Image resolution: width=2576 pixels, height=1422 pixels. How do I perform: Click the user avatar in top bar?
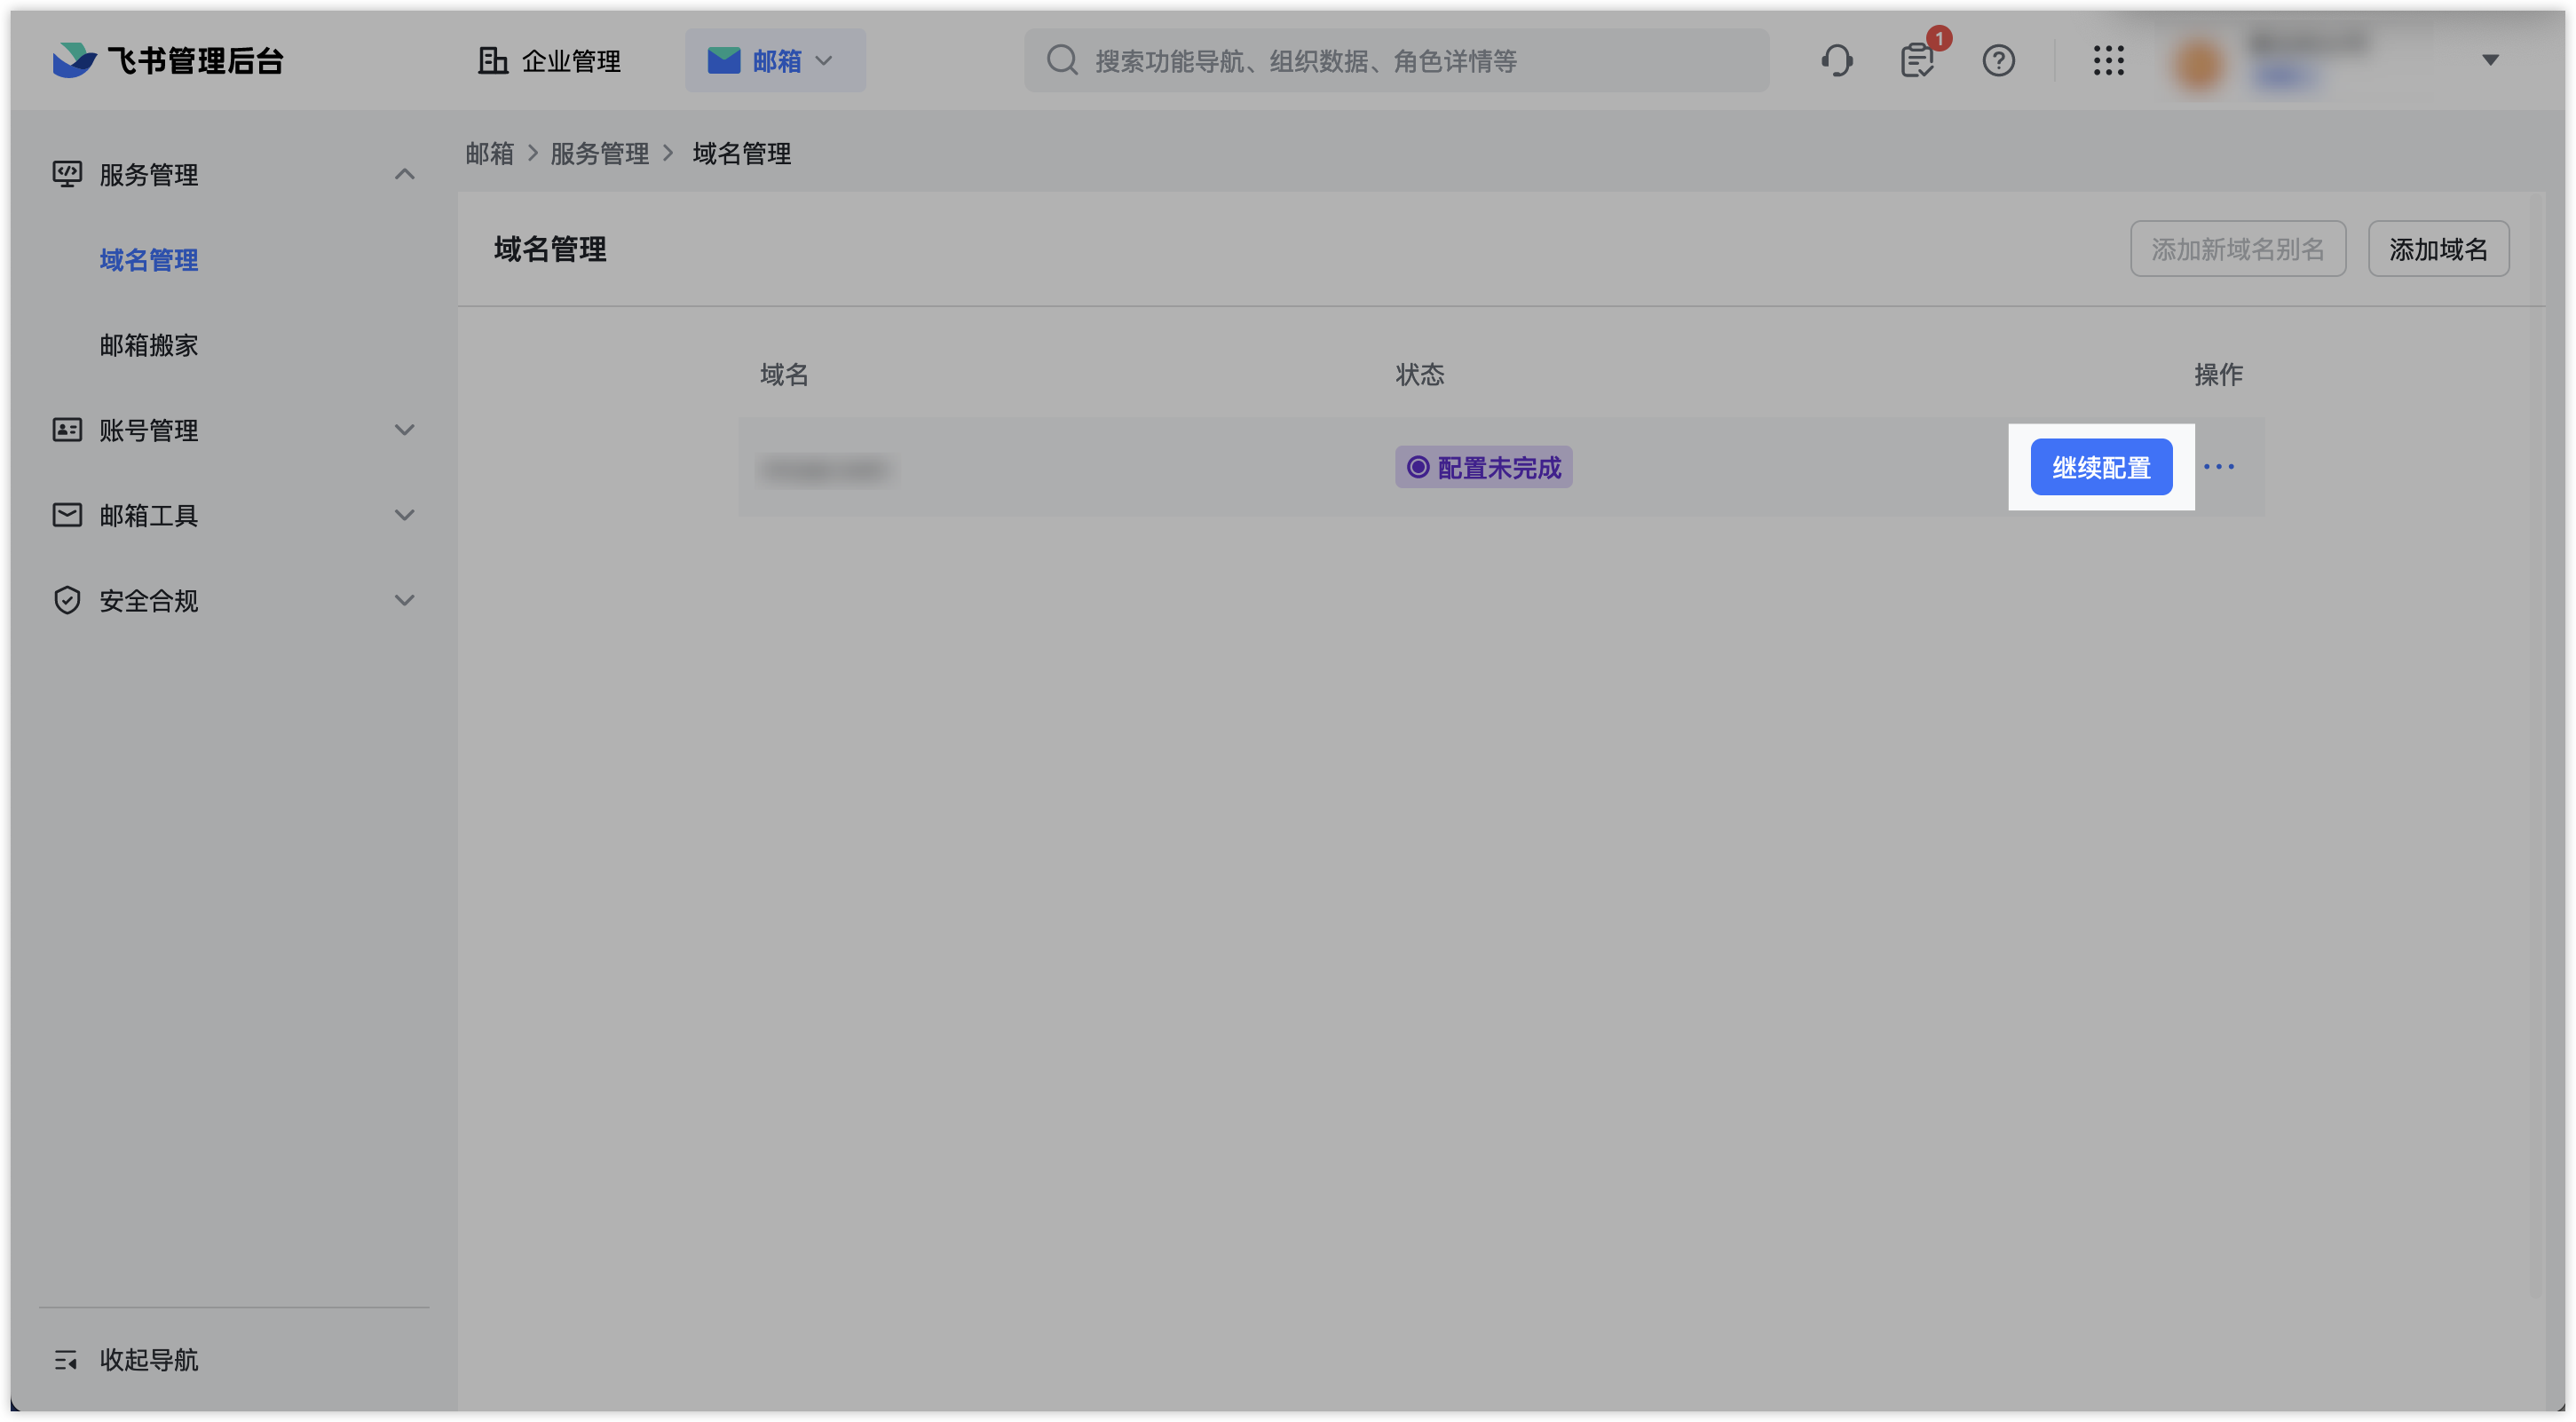[x=2199, y=63]
